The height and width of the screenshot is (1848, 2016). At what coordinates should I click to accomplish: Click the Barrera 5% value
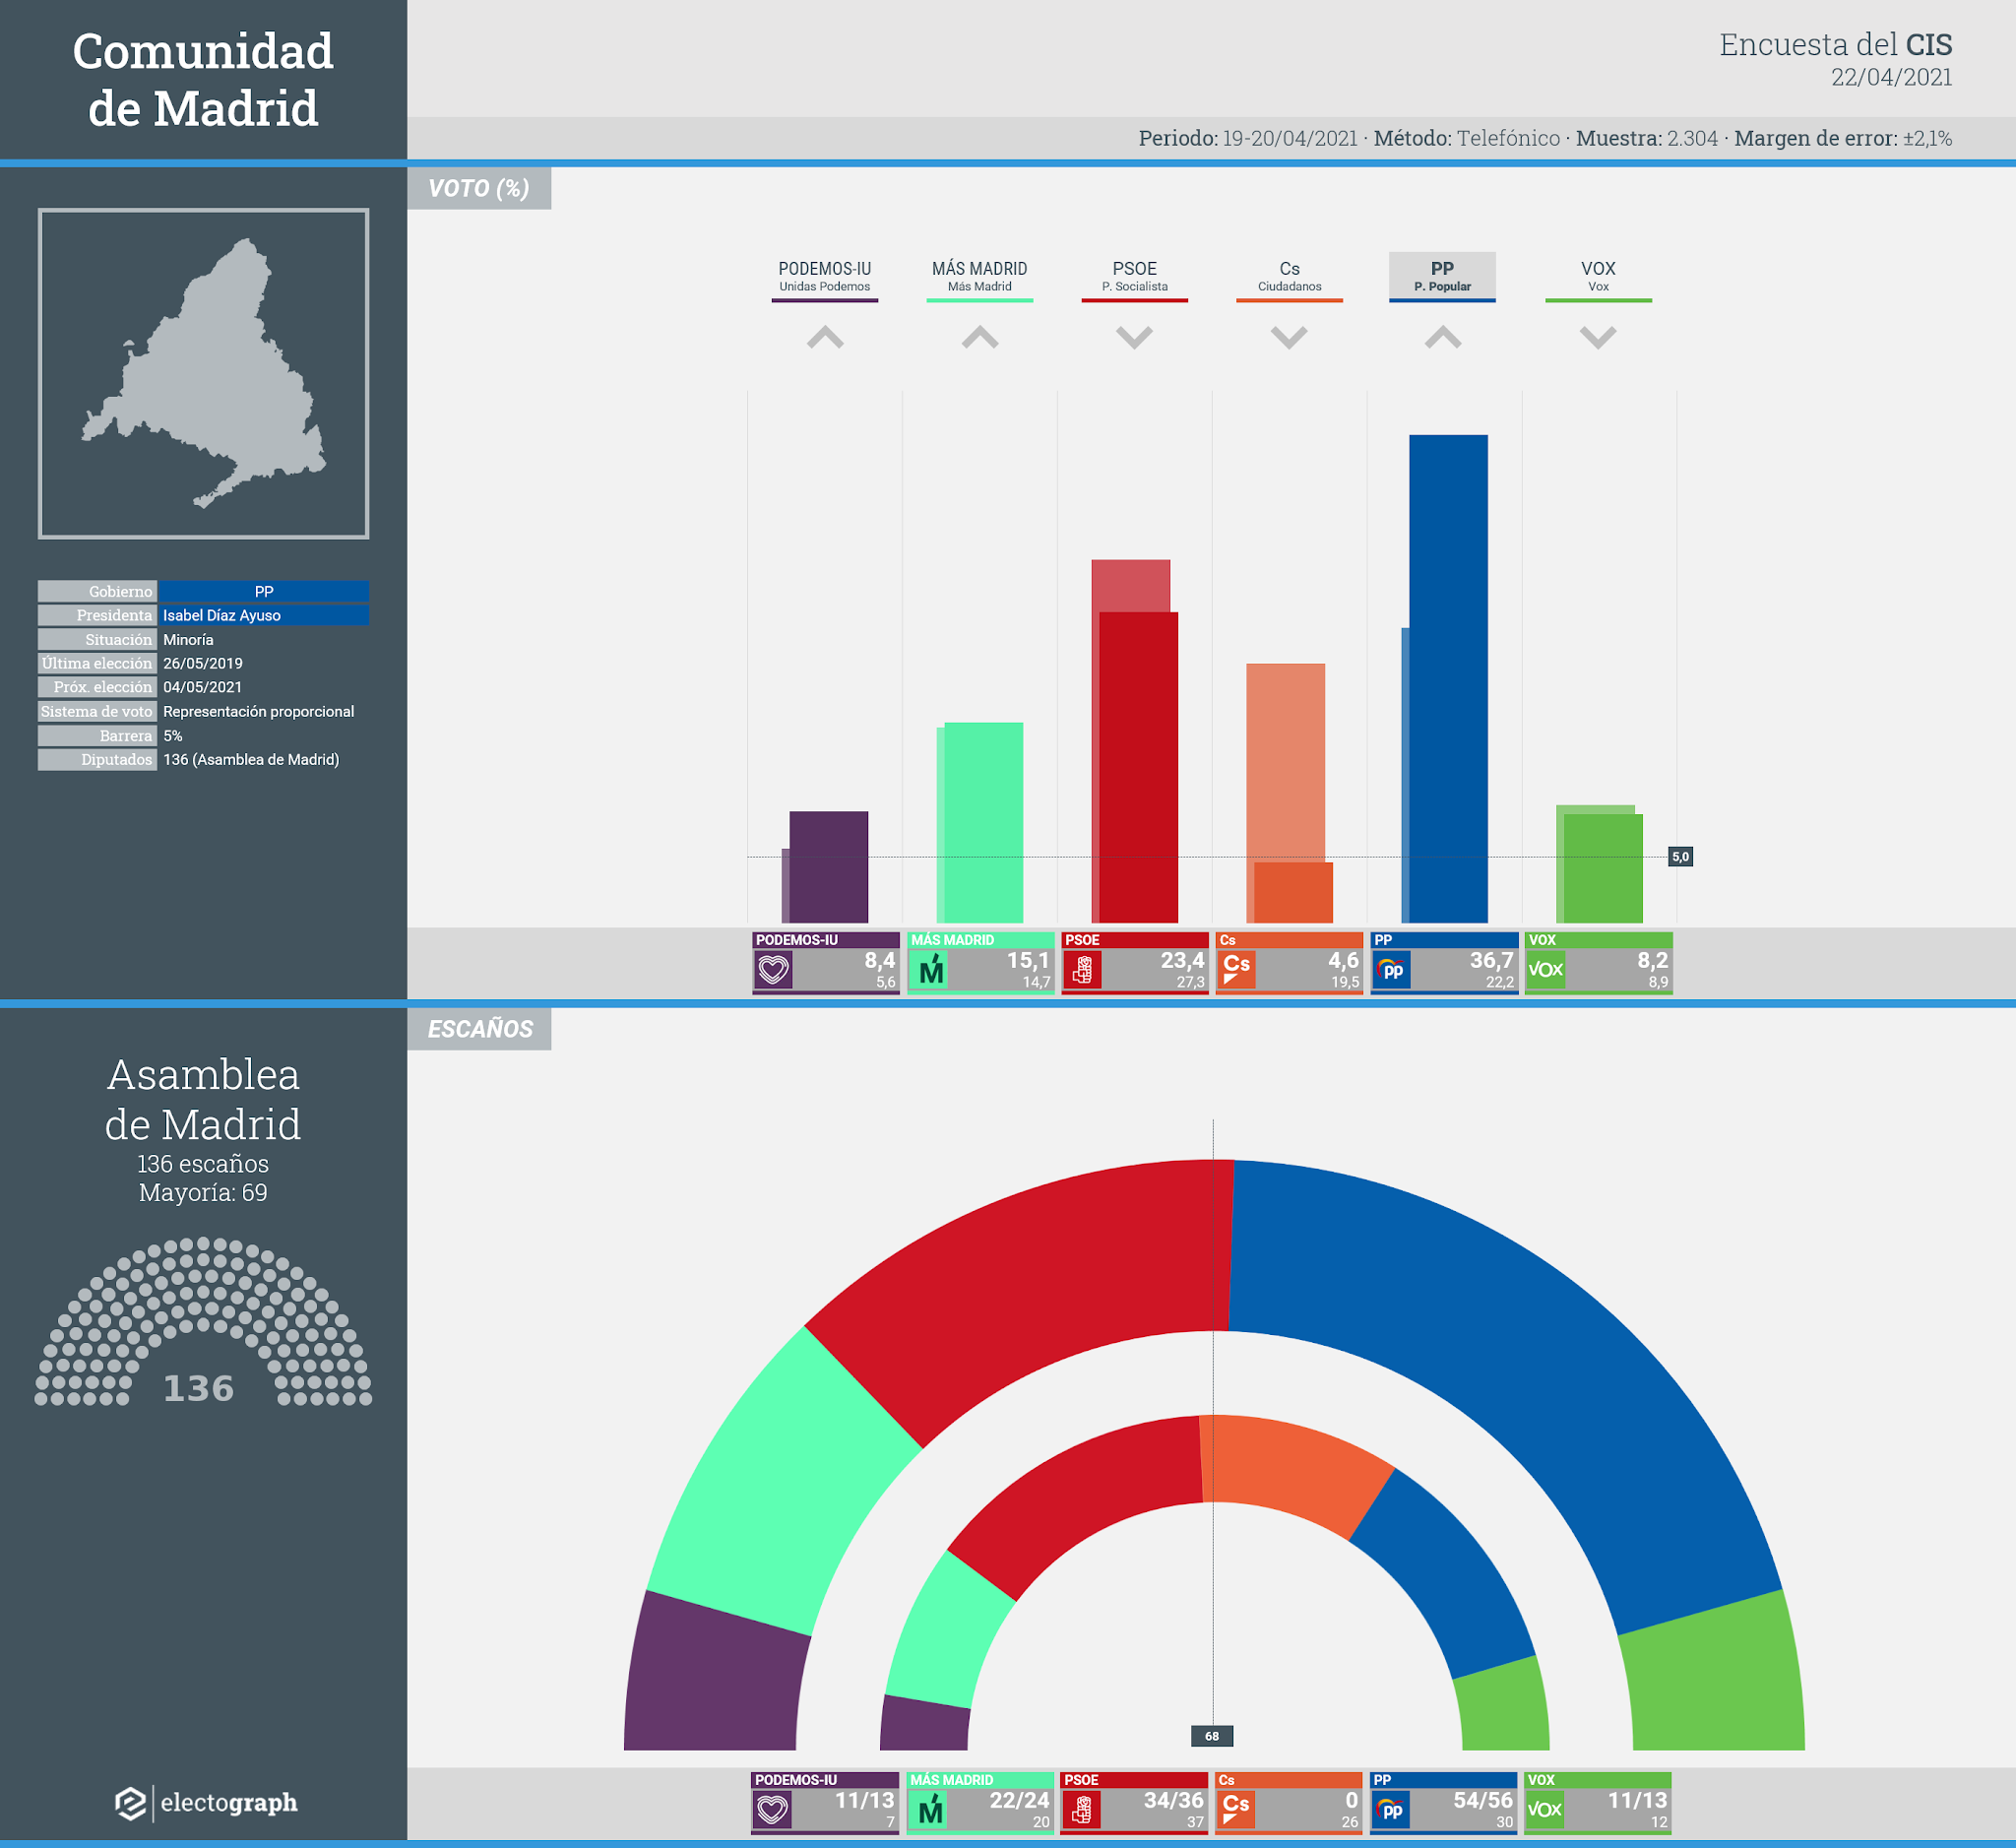tap(173, 735)
